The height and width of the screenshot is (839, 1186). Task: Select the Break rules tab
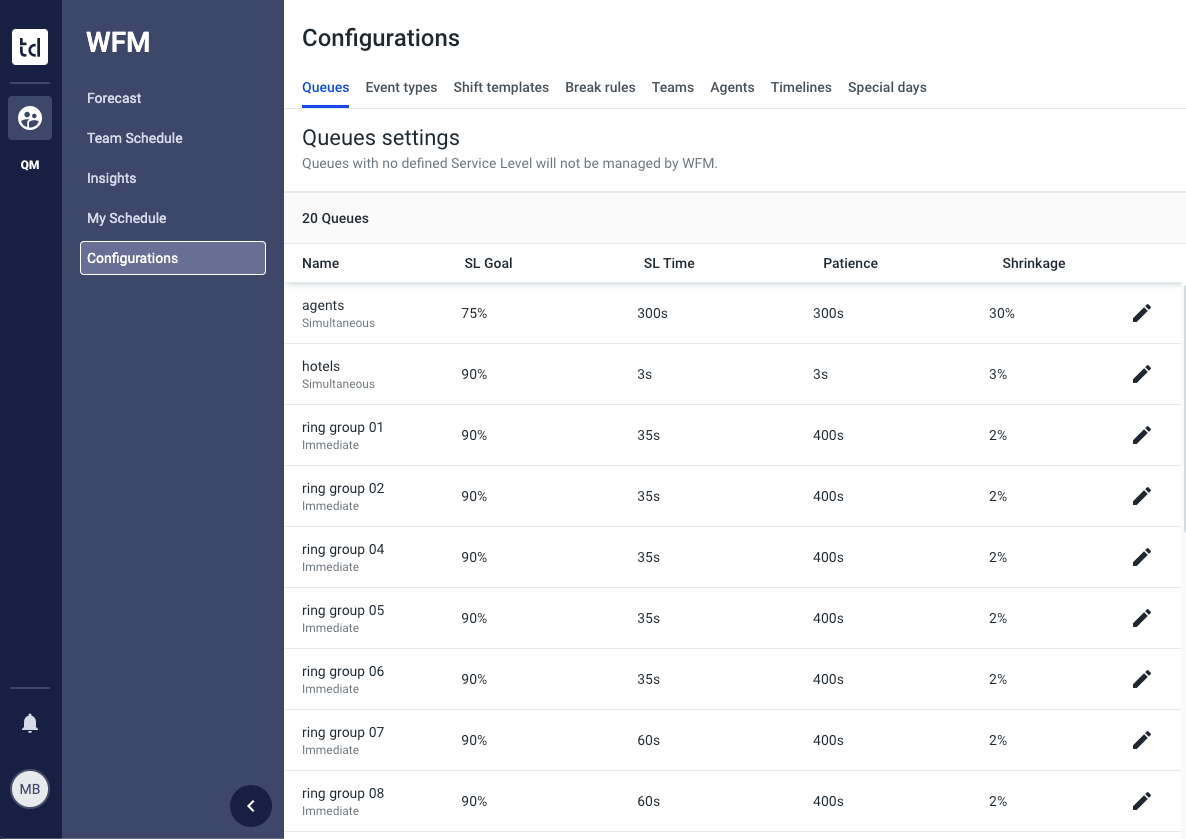(x=600, y=88)
